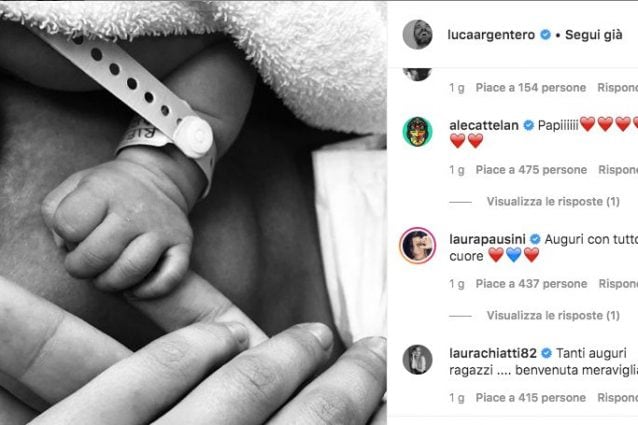This screenshot has height=425, width=638.
Task: Open lucaargentero profile avatar
Action: point(417,35)
